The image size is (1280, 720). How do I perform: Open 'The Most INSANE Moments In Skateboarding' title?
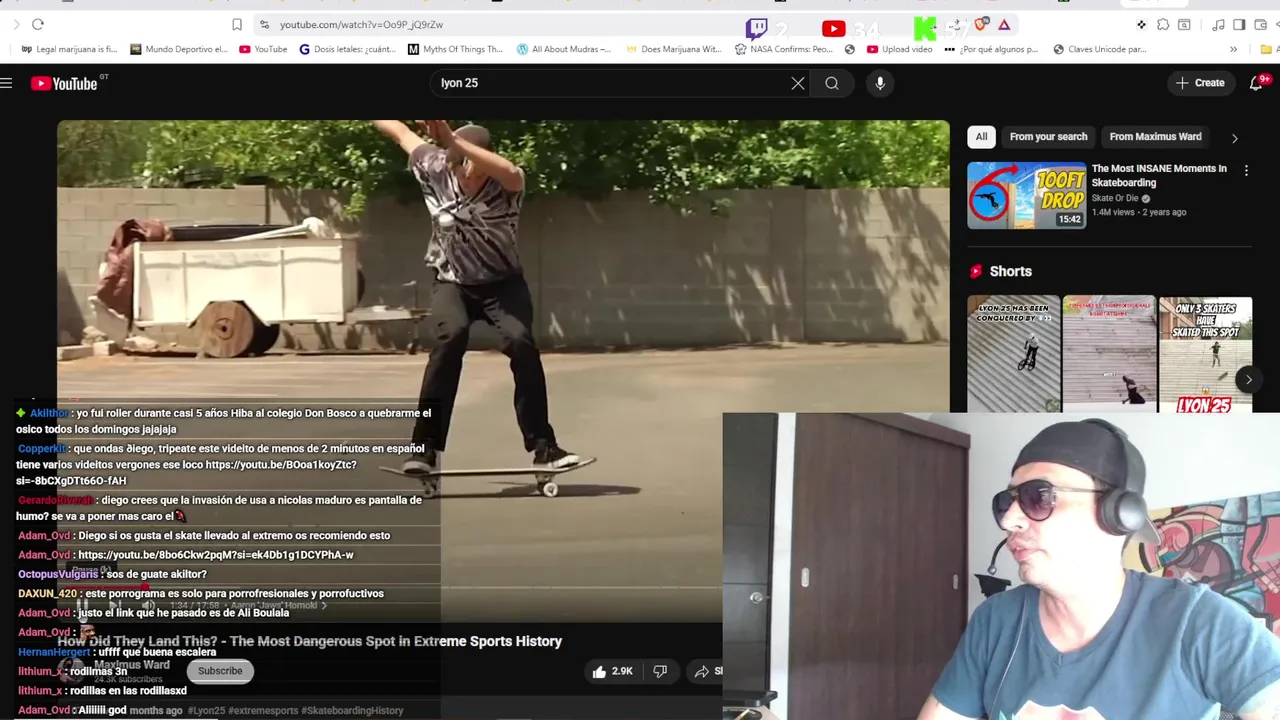1159,175
